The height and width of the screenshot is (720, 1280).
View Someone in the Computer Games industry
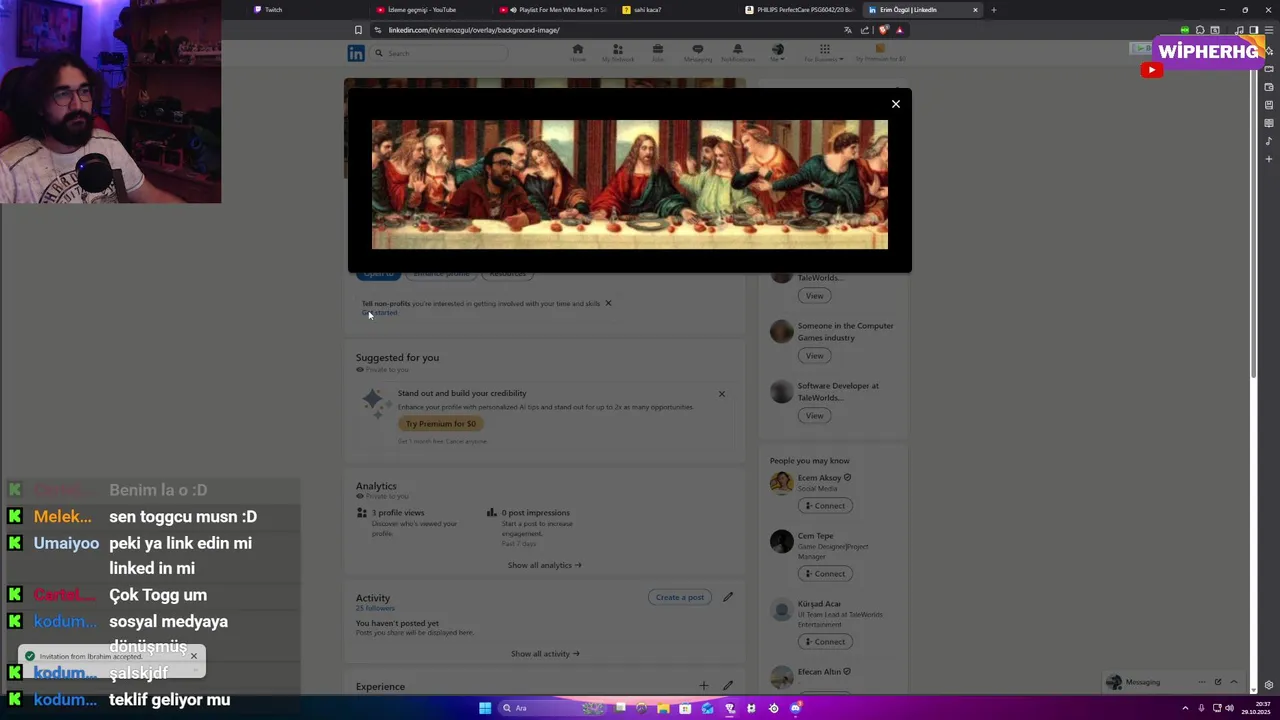815,356
